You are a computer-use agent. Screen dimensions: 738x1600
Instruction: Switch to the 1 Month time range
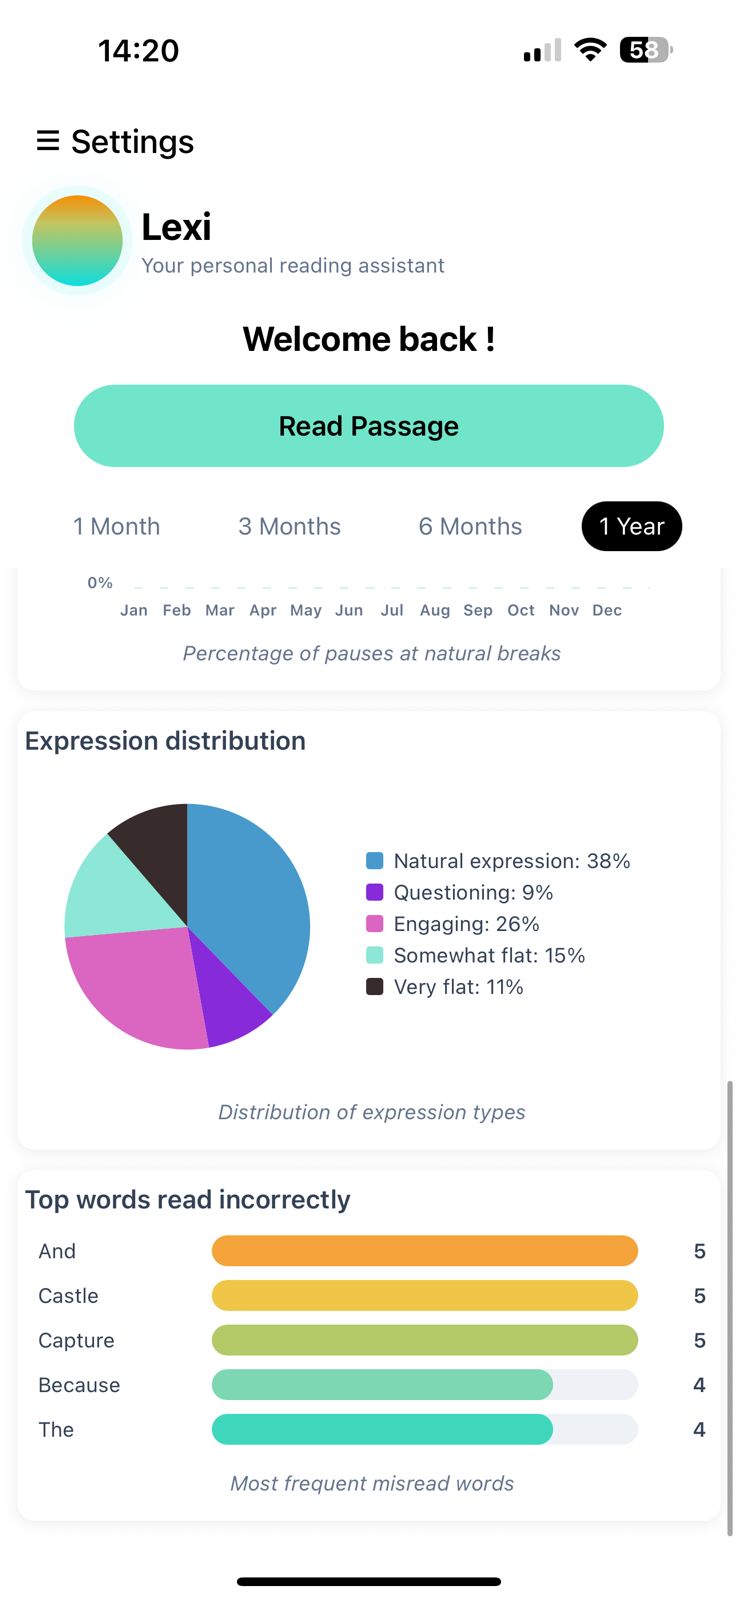(116, 526)
